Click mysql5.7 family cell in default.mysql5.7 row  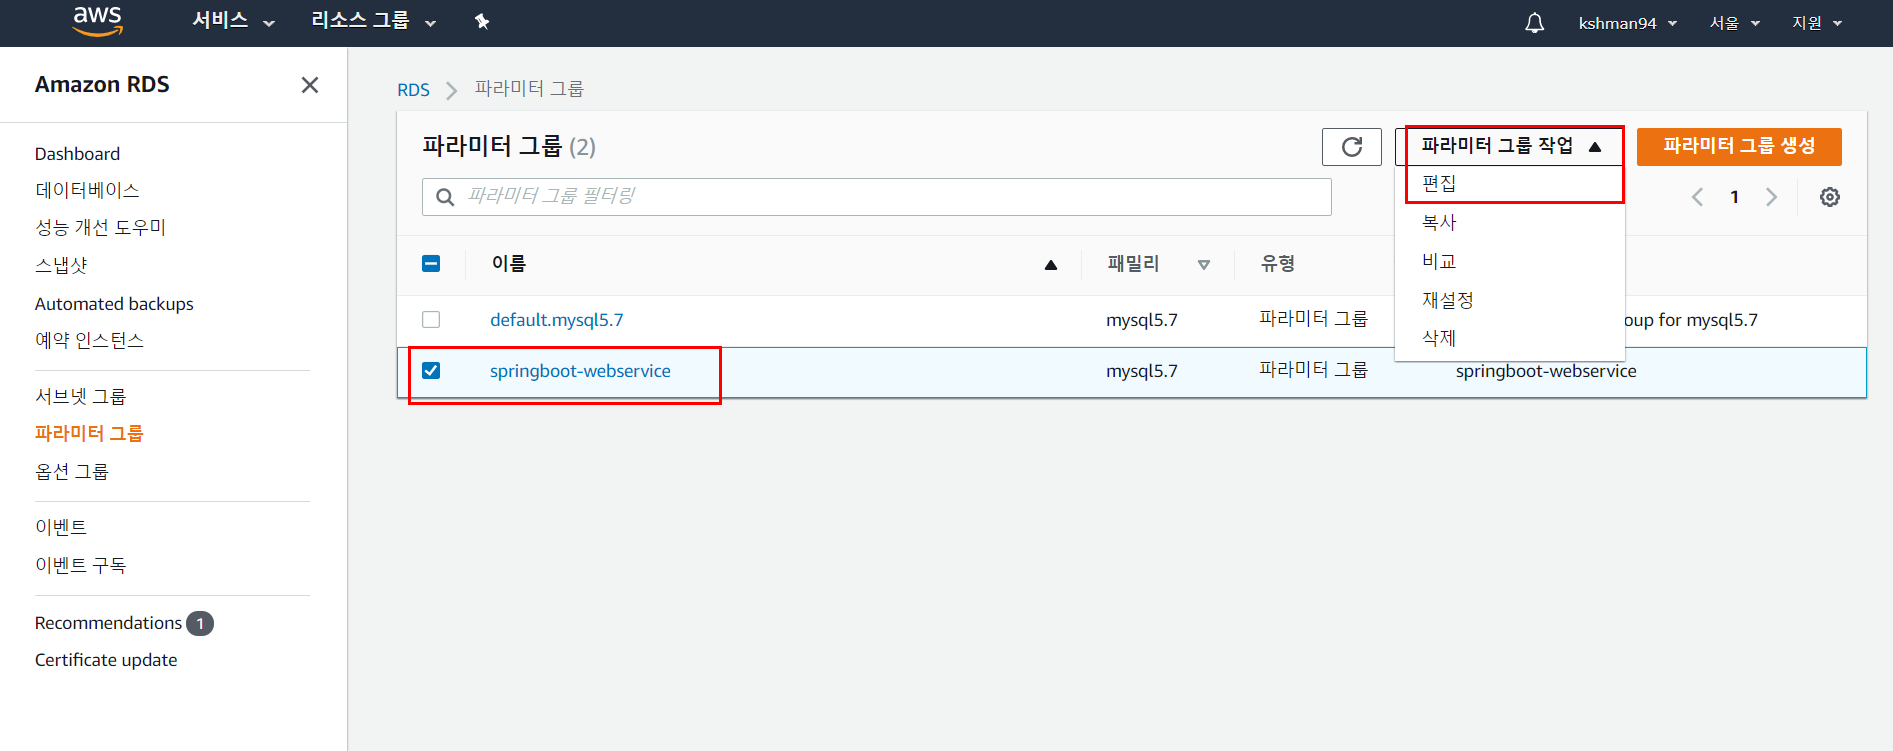coord(1142,320)
